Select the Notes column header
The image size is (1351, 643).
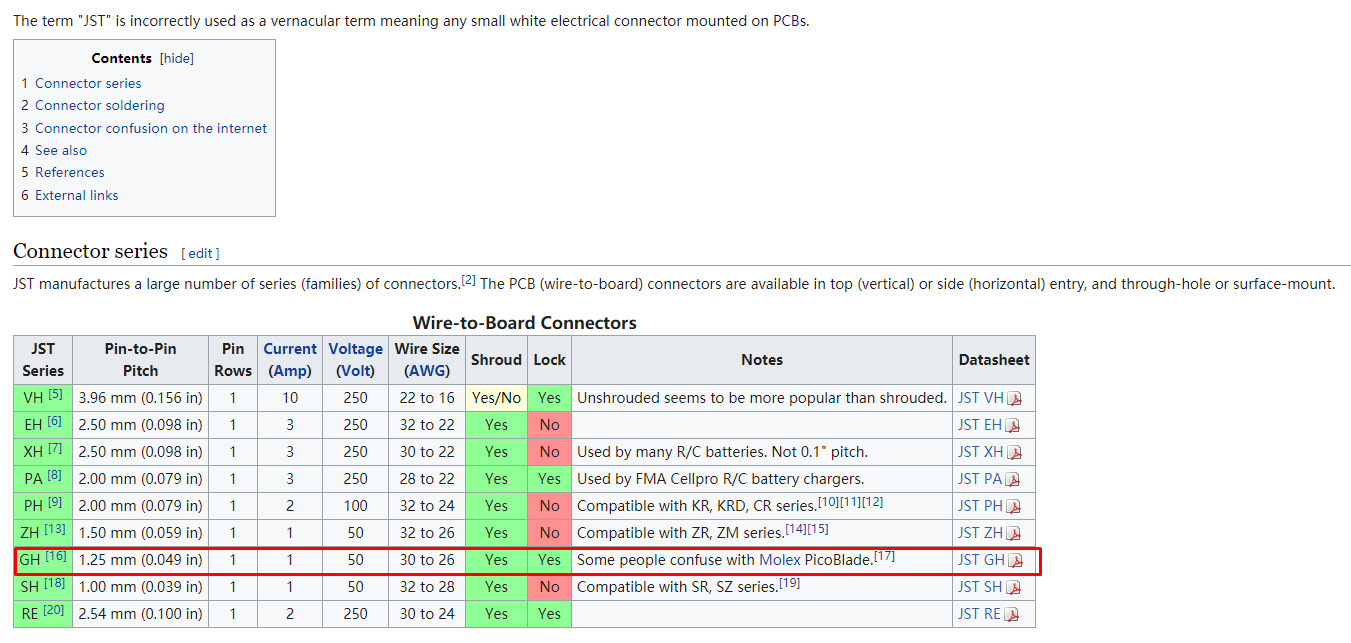(762, 360)
